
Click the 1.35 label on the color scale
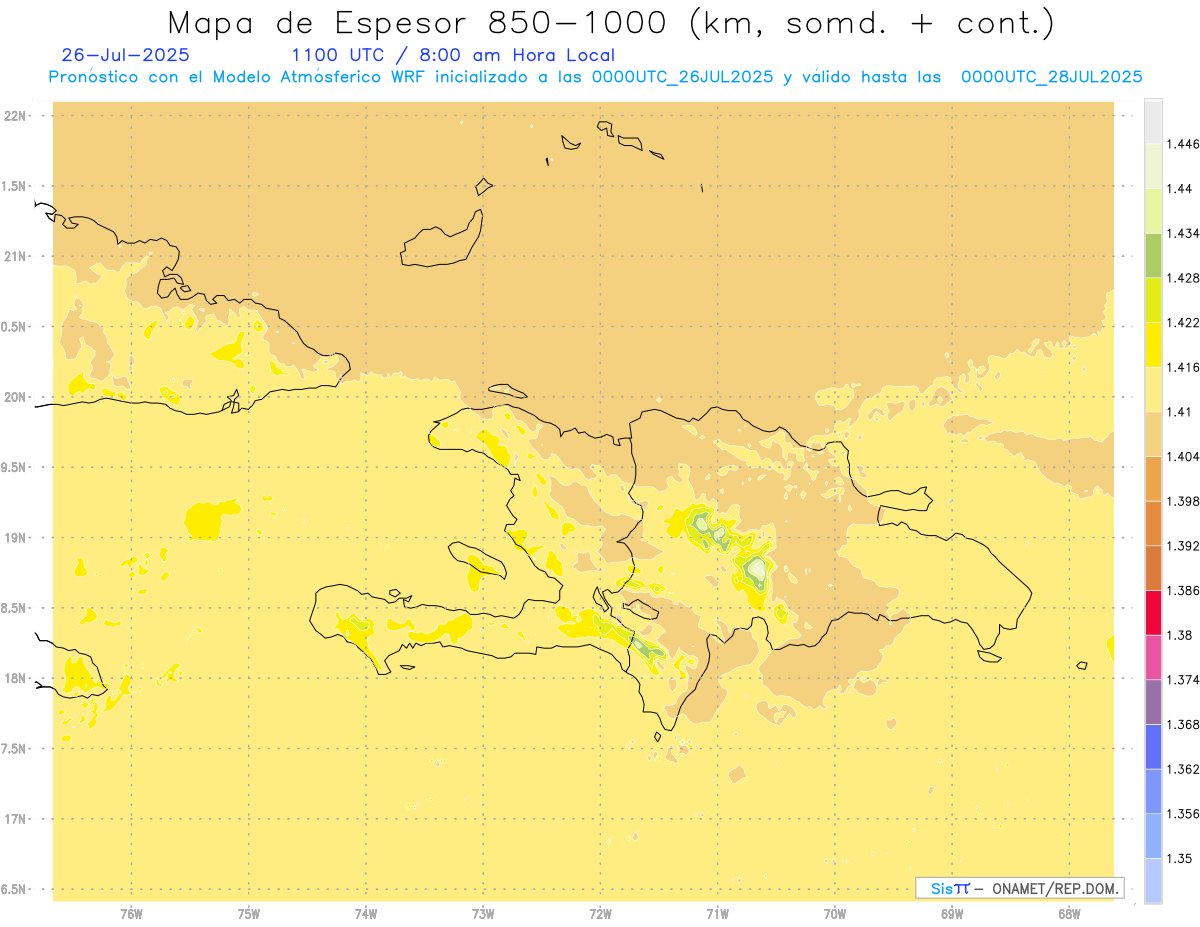coord(1179,858)
